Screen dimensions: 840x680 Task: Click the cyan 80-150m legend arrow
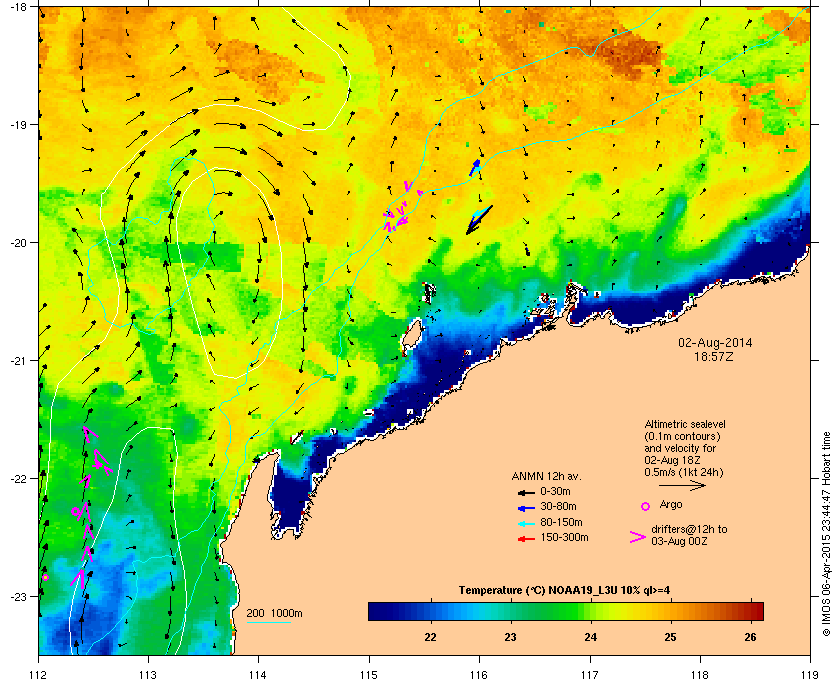tap(526, 523)
